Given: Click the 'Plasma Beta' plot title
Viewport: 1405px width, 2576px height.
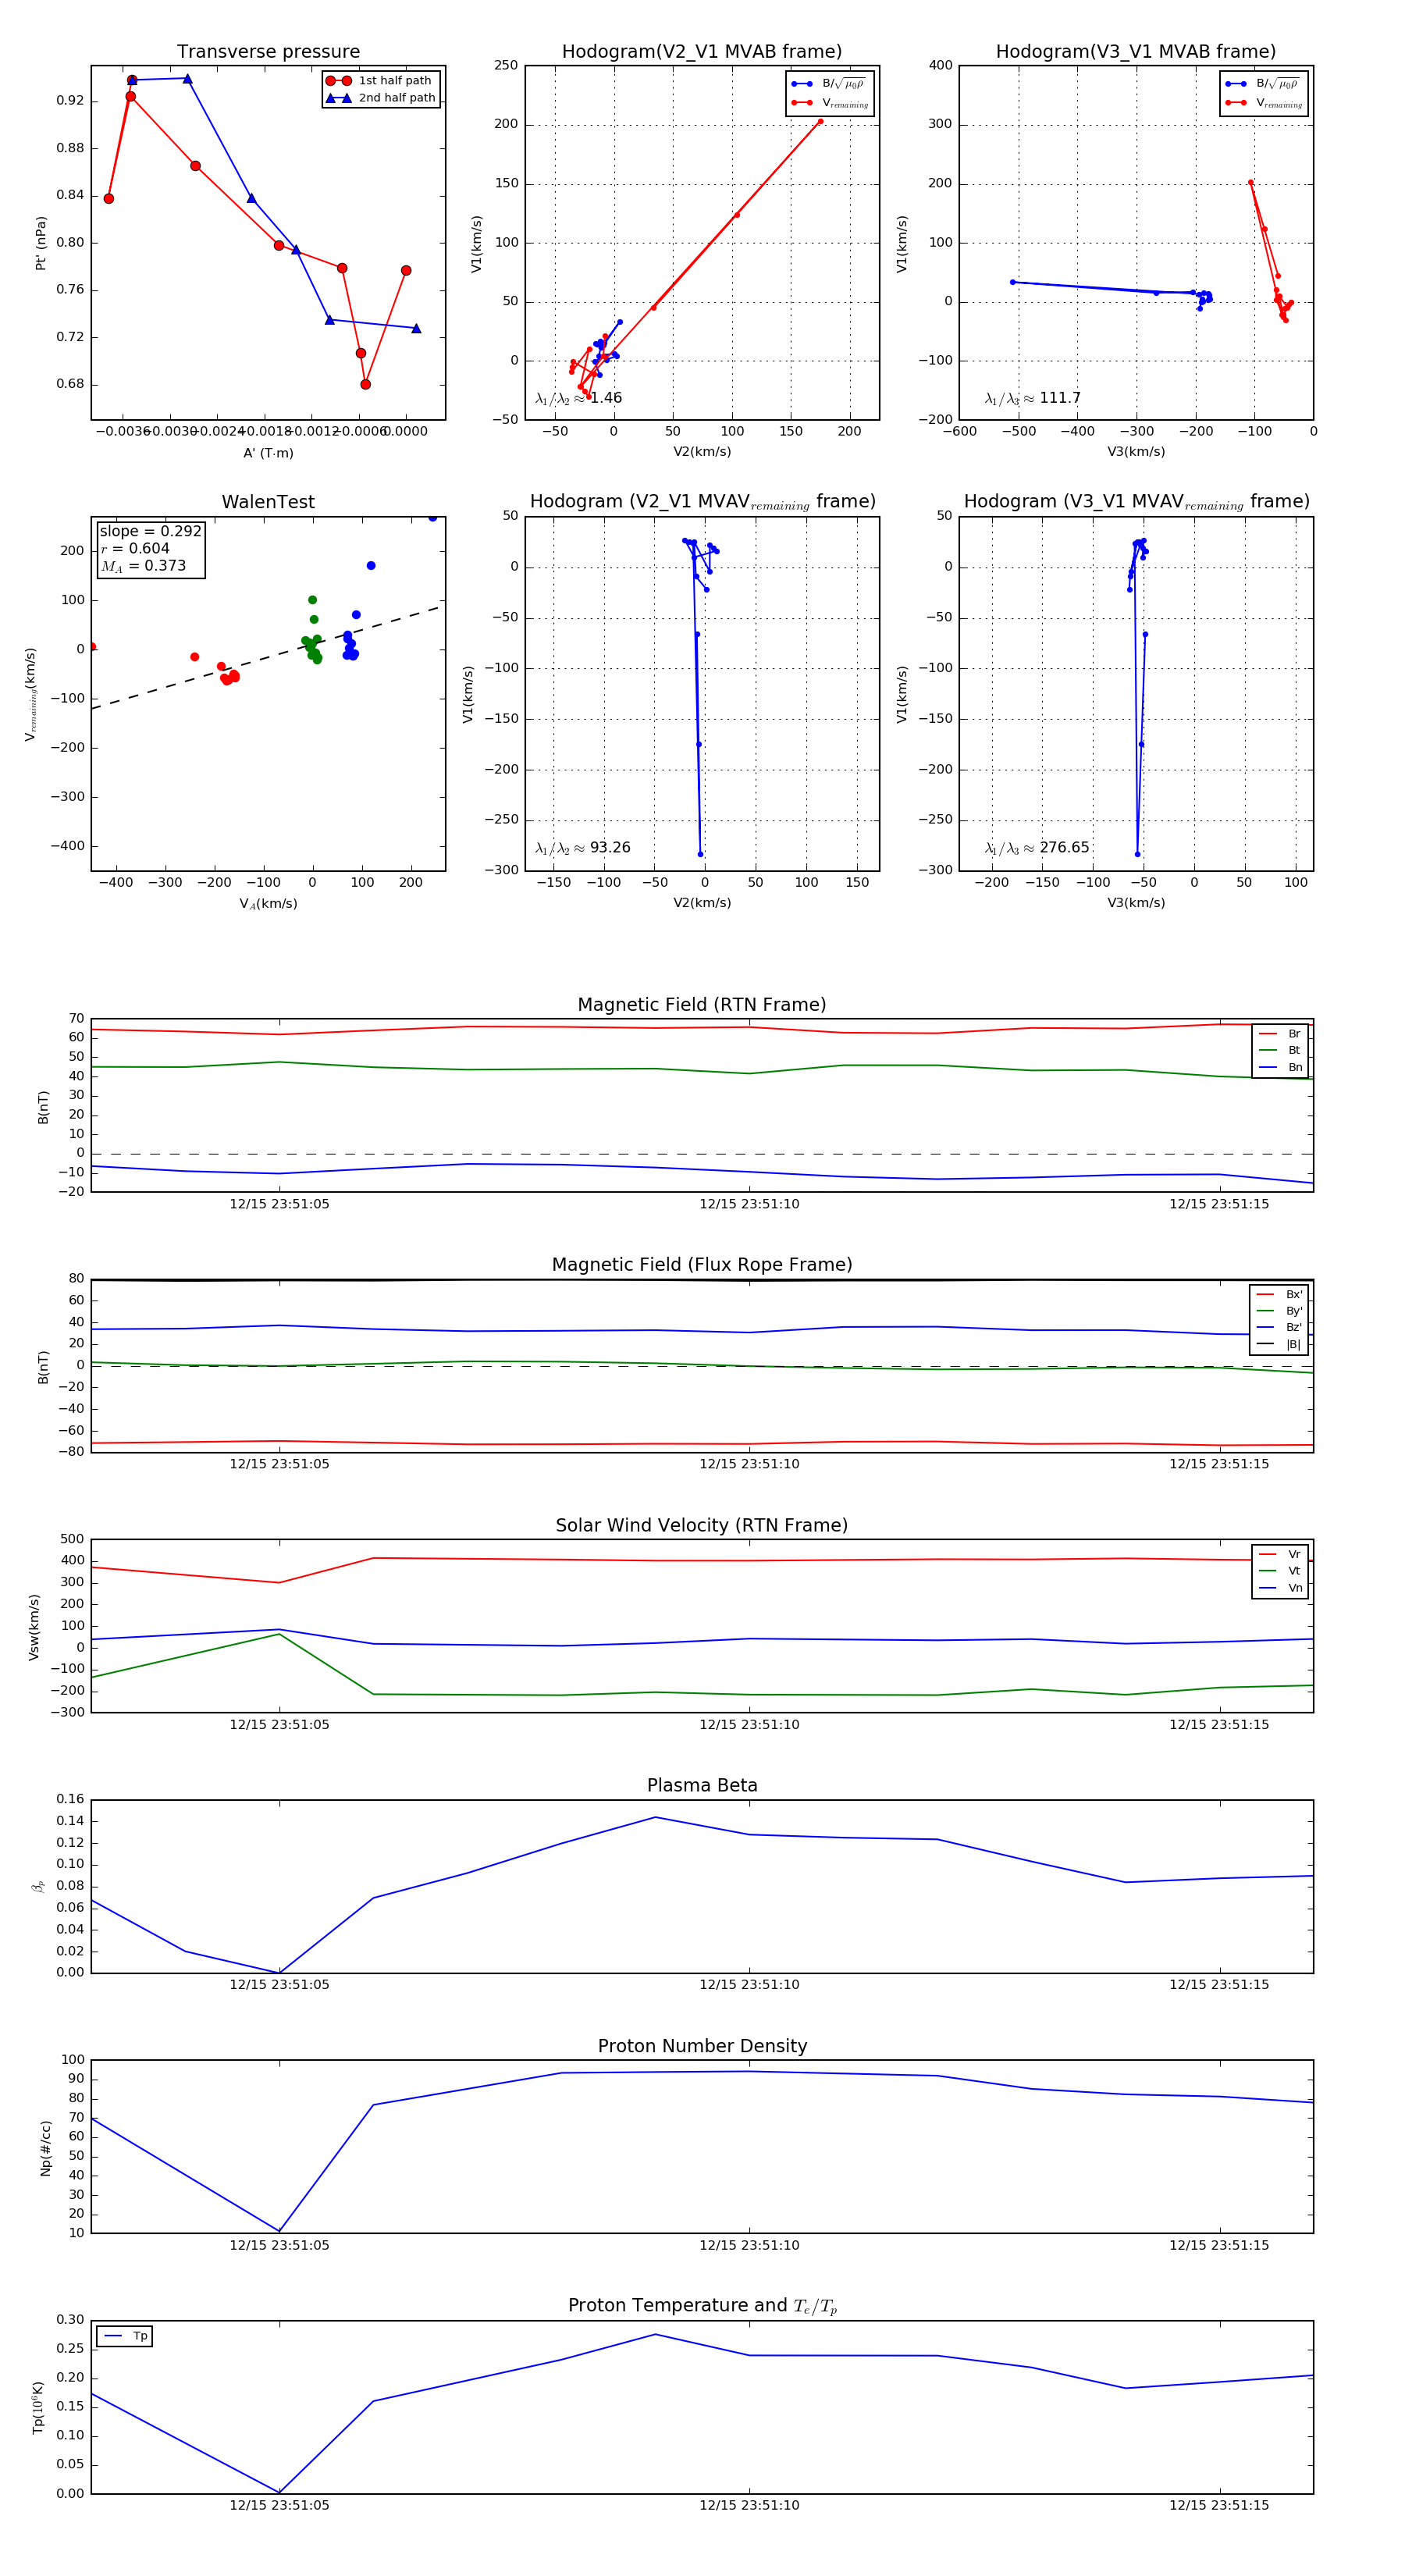Looking at the screenshot, I should pyautogui.click(x=702, y=1786).
